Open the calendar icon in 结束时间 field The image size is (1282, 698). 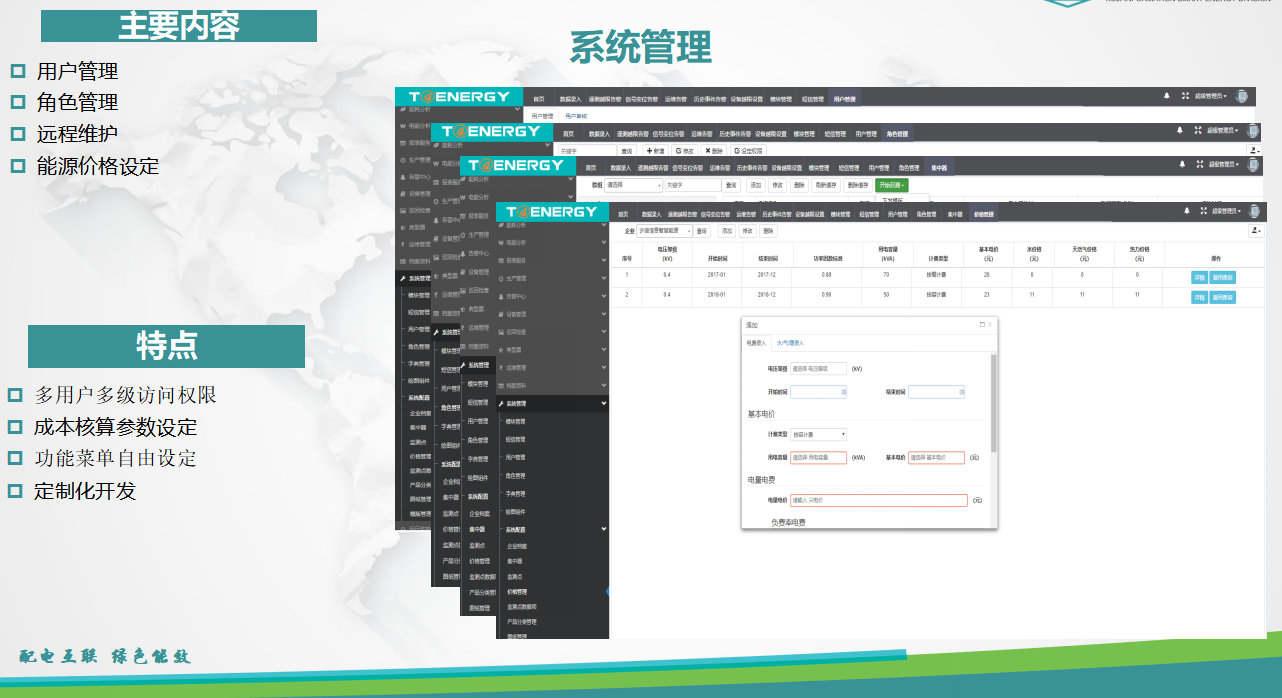960,392
